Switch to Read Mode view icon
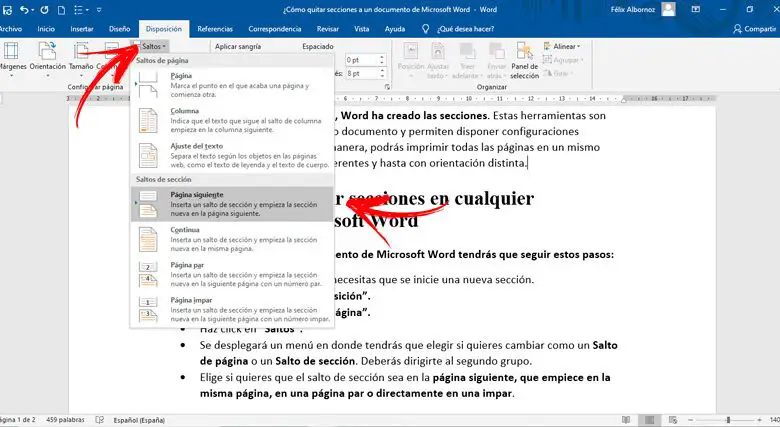 (x=626, y=420)
